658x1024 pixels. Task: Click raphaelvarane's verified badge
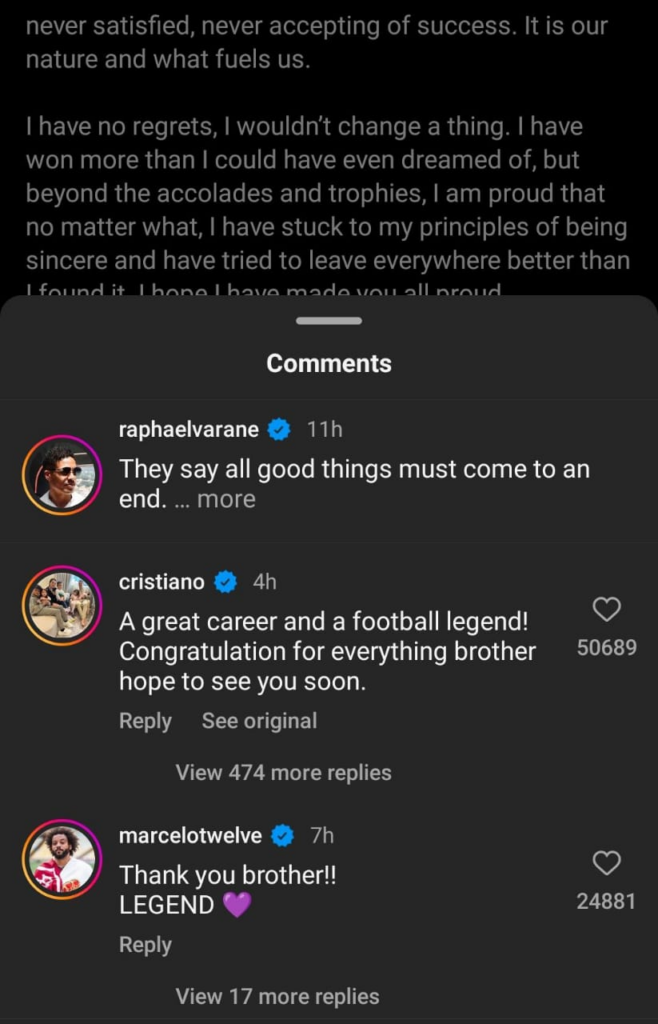click(279, 430)
